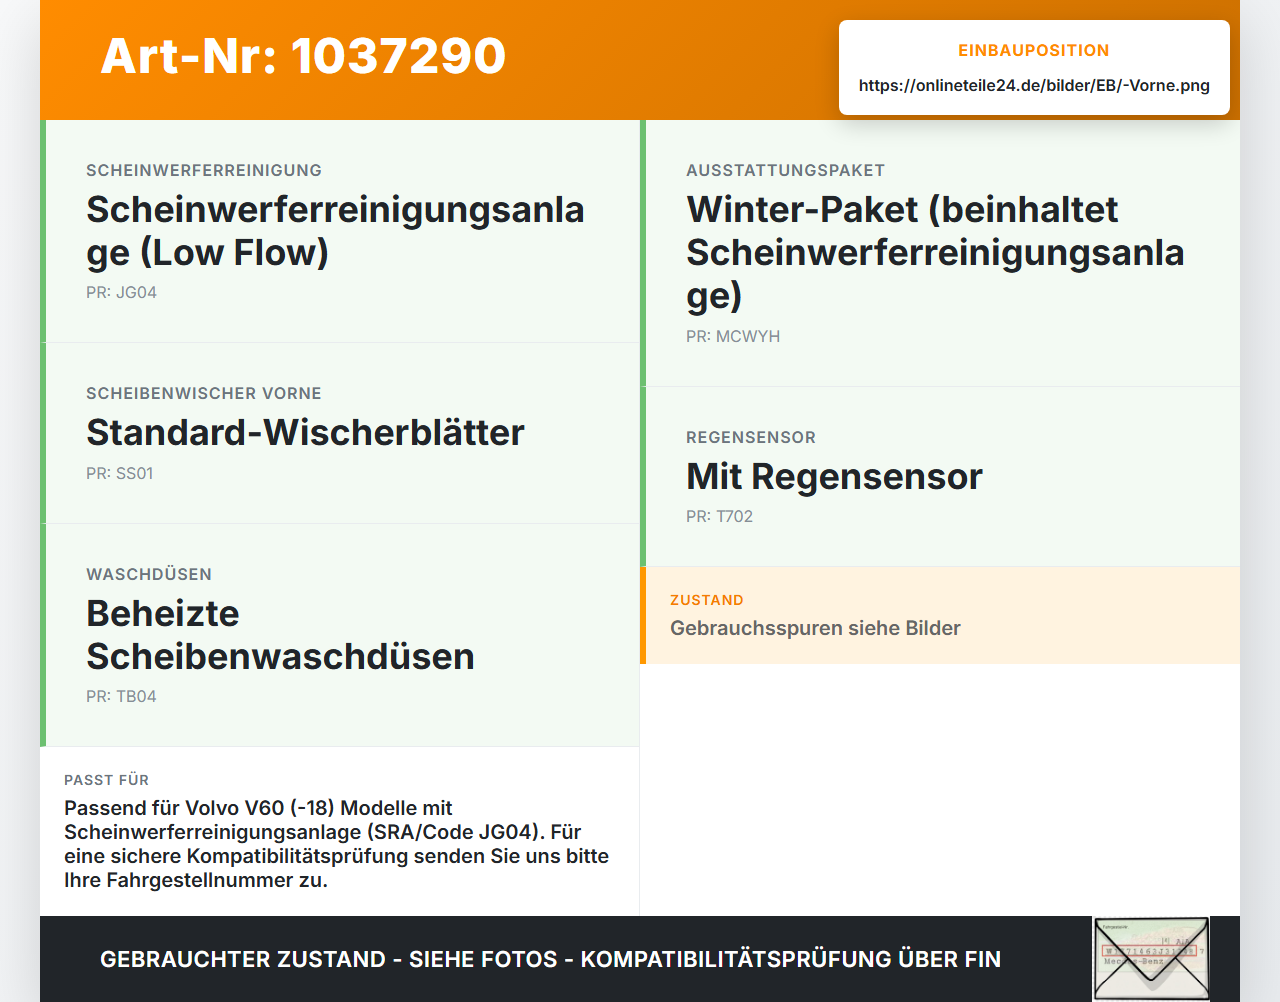
Task: Click the SCHEINWERFERREINIGUNG category label
Action: 204,170
